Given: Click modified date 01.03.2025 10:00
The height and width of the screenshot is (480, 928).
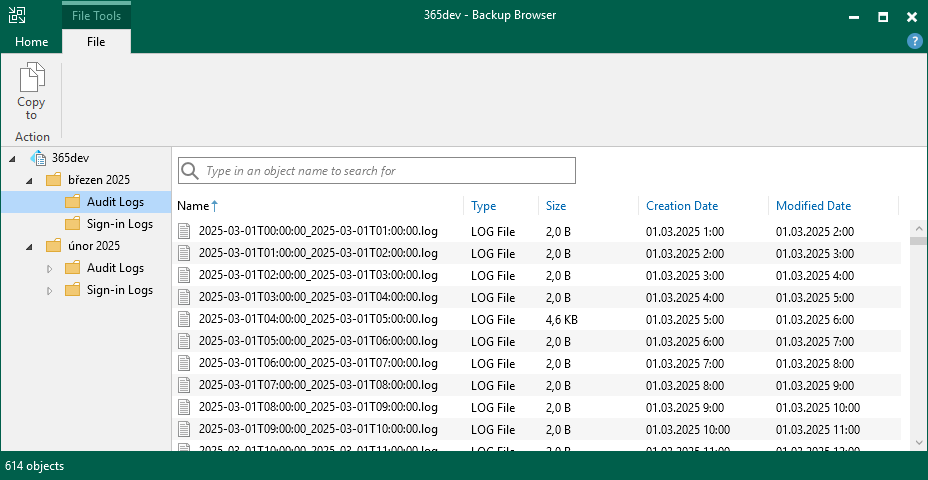Looking at the screenshot, I should coord(818,408).
